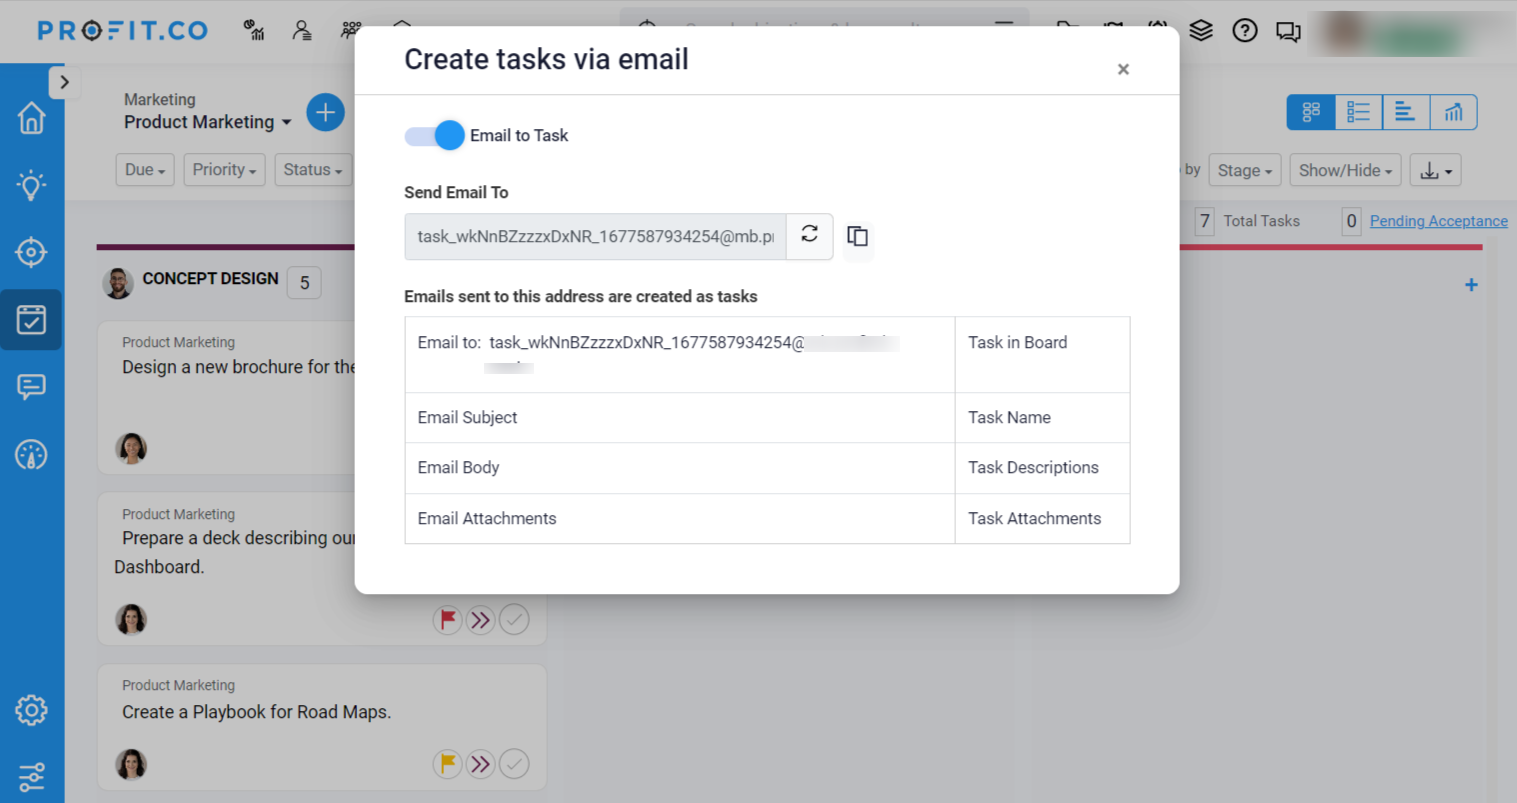Switch to the list view
The height and width of the screenshot is (803, 1517).
click(1358, 112)
